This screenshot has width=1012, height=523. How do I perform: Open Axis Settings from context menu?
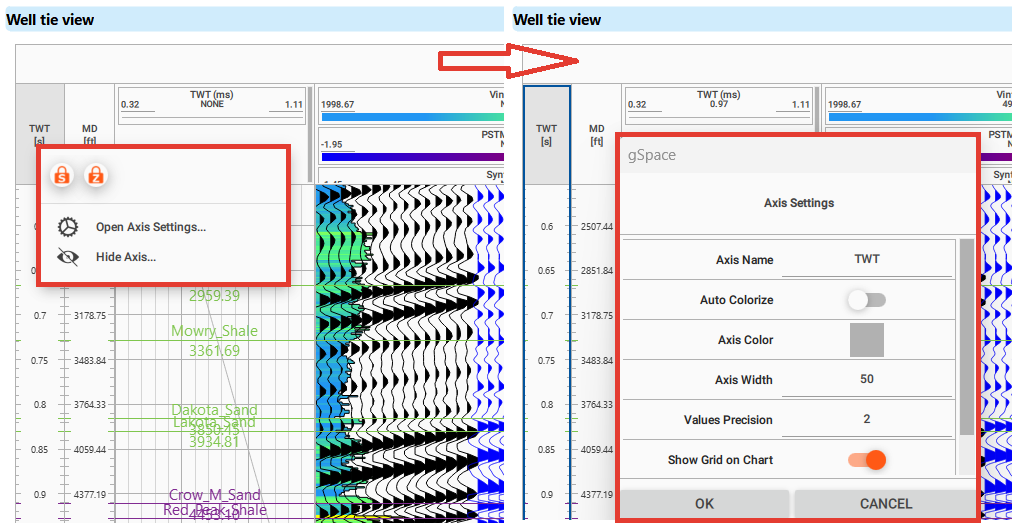click(x=151, y=227)
